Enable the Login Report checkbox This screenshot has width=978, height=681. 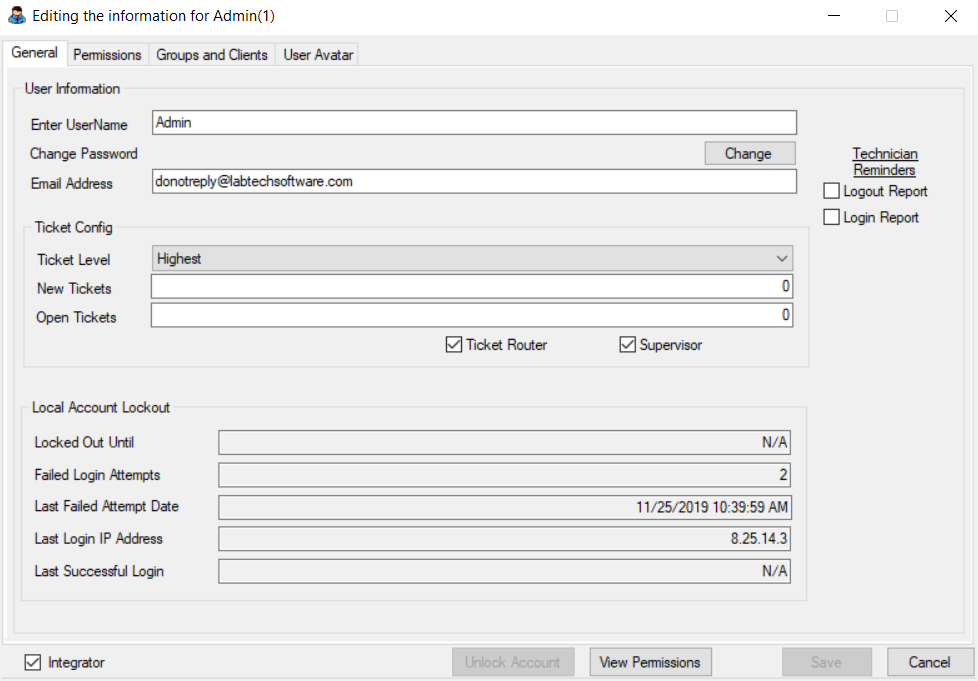pos(831,216)
